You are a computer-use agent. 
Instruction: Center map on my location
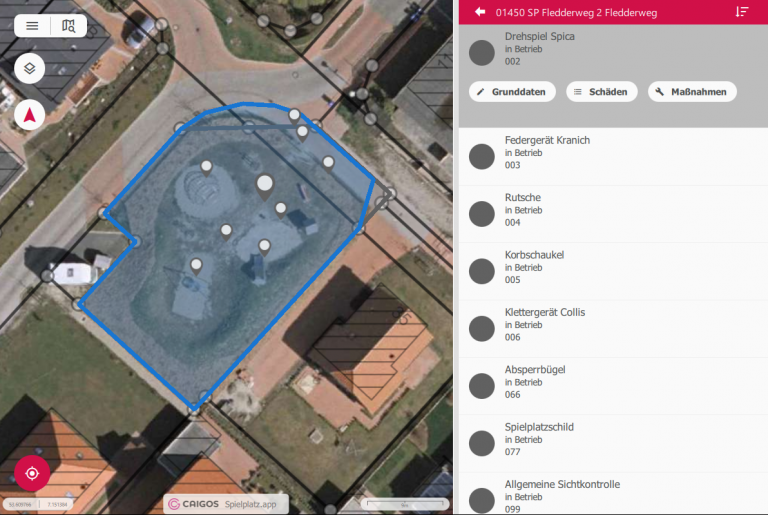32,473
